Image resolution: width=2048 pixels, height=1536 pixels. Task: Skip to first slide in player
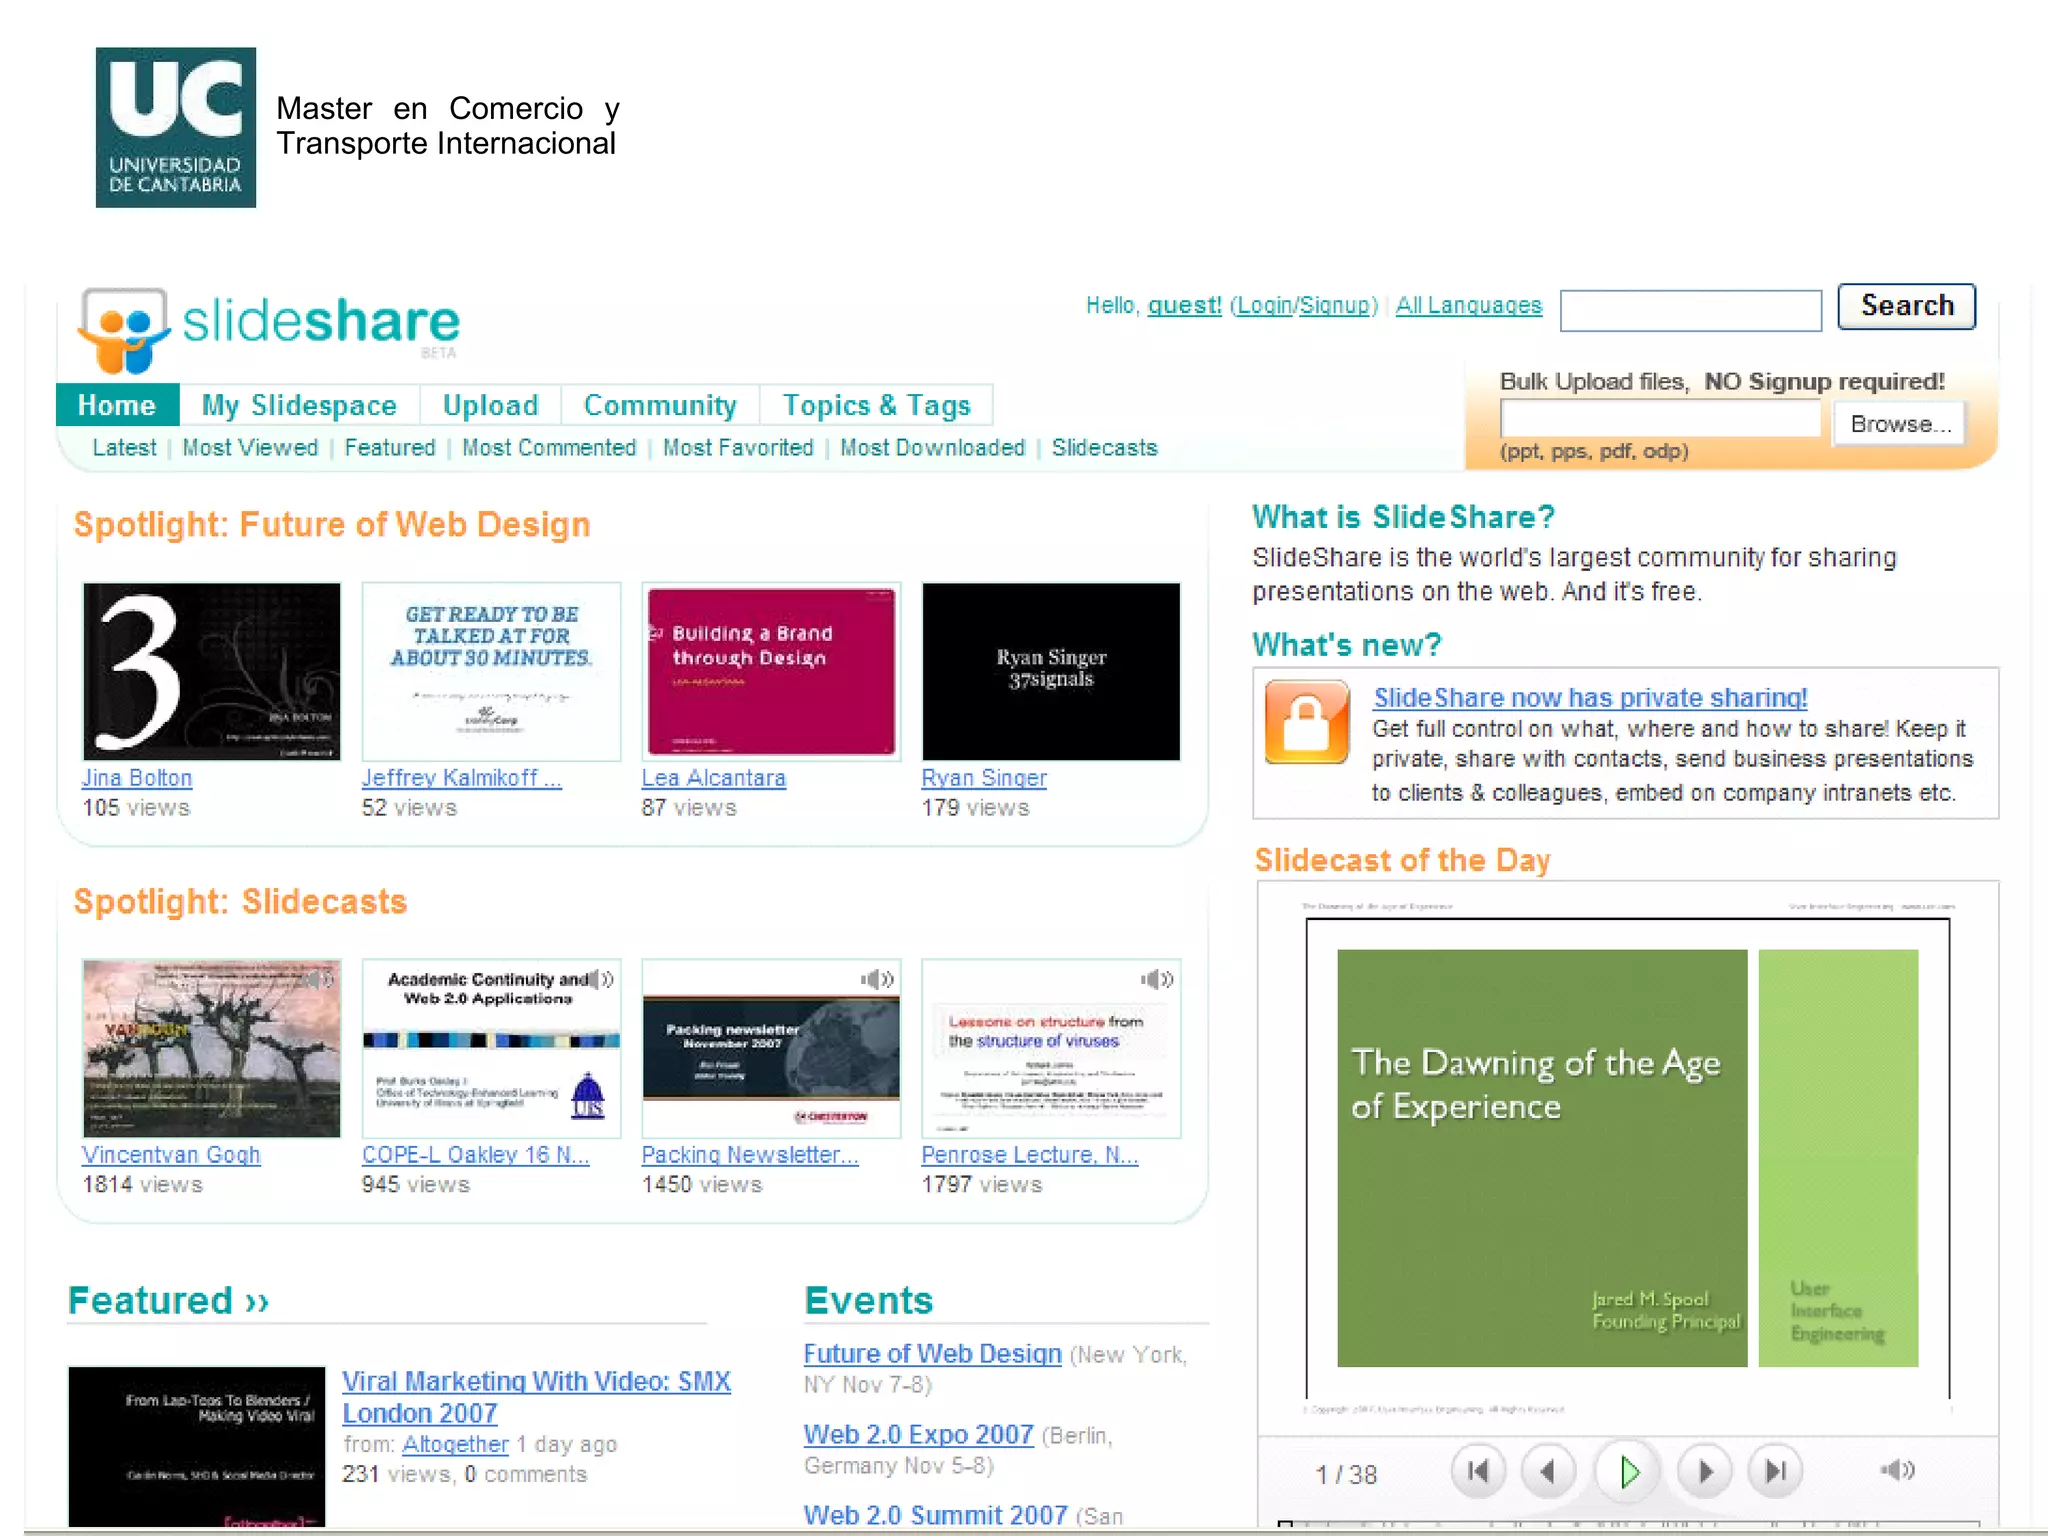[x=1477, y=1471]
